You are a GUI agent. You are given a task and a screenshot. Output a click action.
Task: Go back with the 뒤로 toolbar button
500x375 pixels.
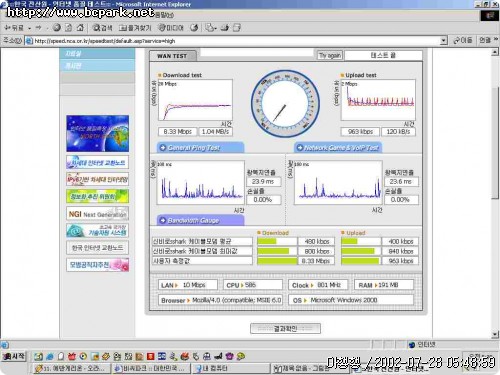pos(14,28)
